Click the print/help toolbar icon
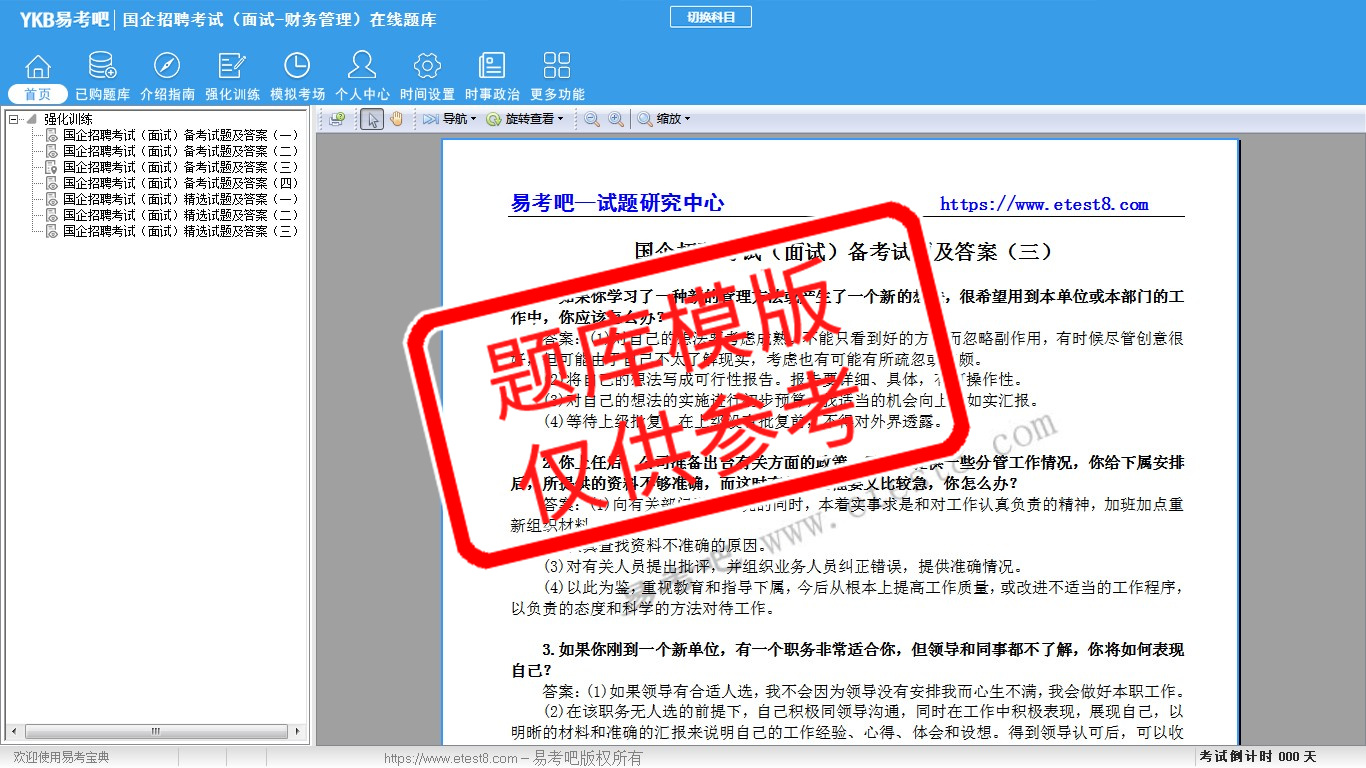Viewport: 1366px width, 768px height. click(337, 119)
